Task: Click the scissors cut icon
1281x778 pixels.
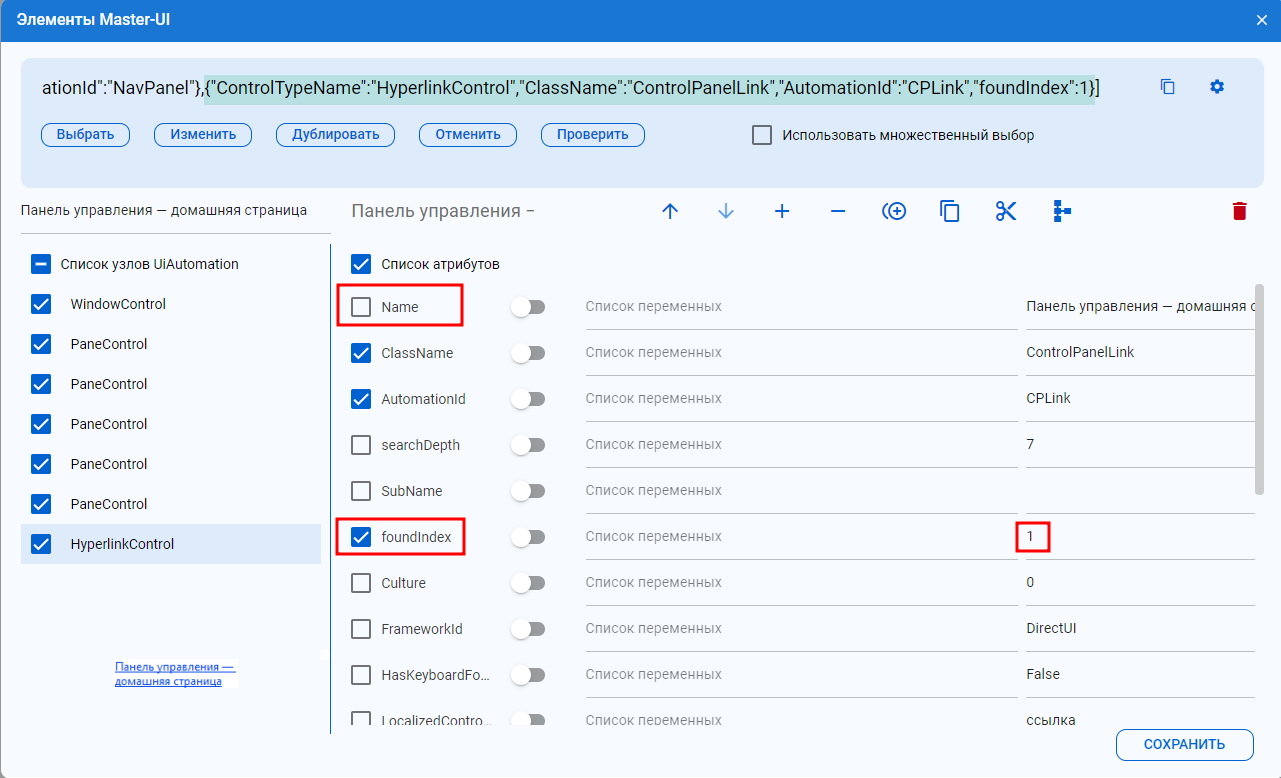Action: pos(1006,211)
